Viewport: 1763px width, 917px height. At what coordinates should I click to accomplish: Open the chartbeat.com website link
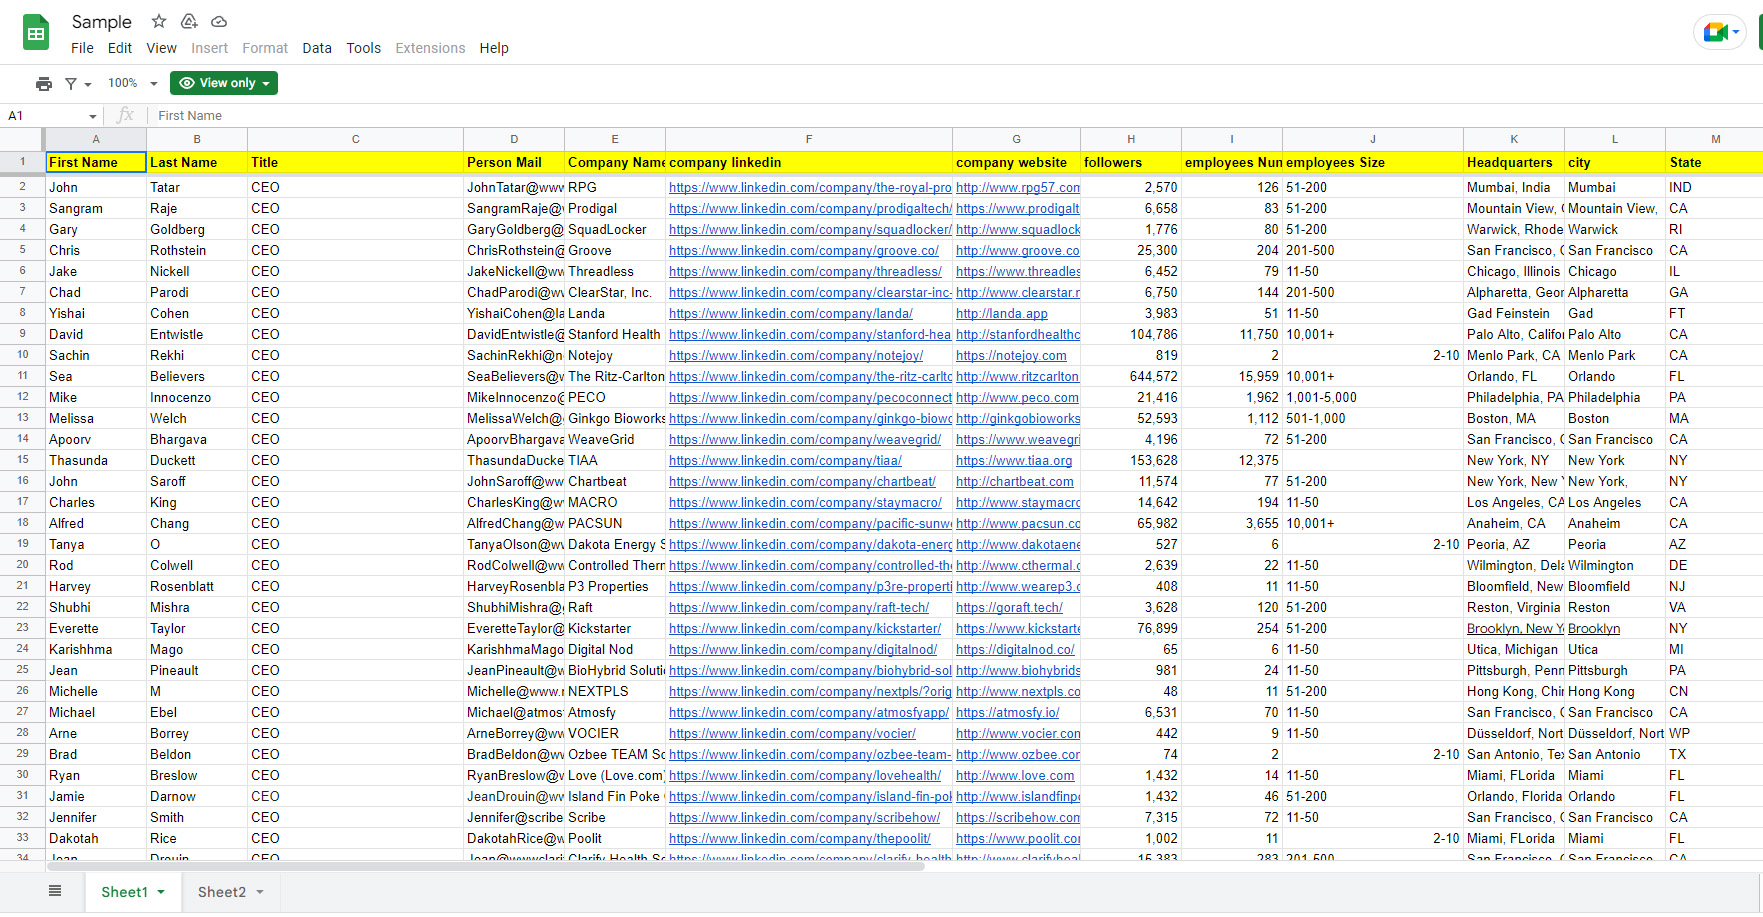click(1015, 481)
